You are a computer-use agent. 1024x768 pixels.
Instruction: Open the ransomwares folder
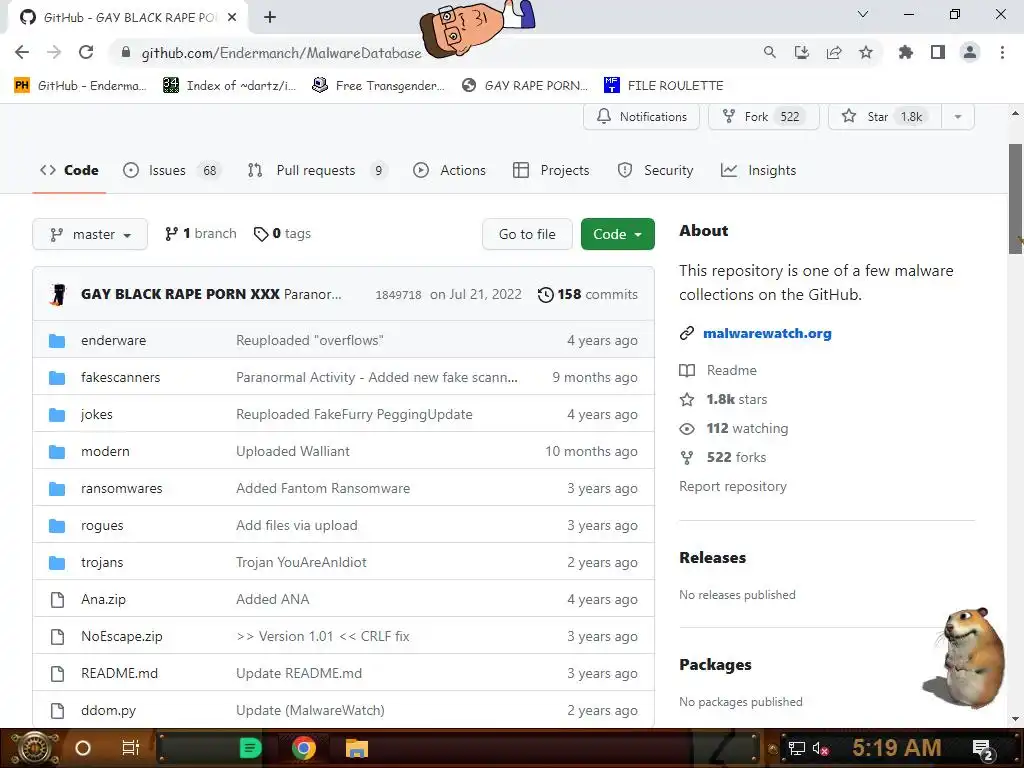(x=121, y=488)
